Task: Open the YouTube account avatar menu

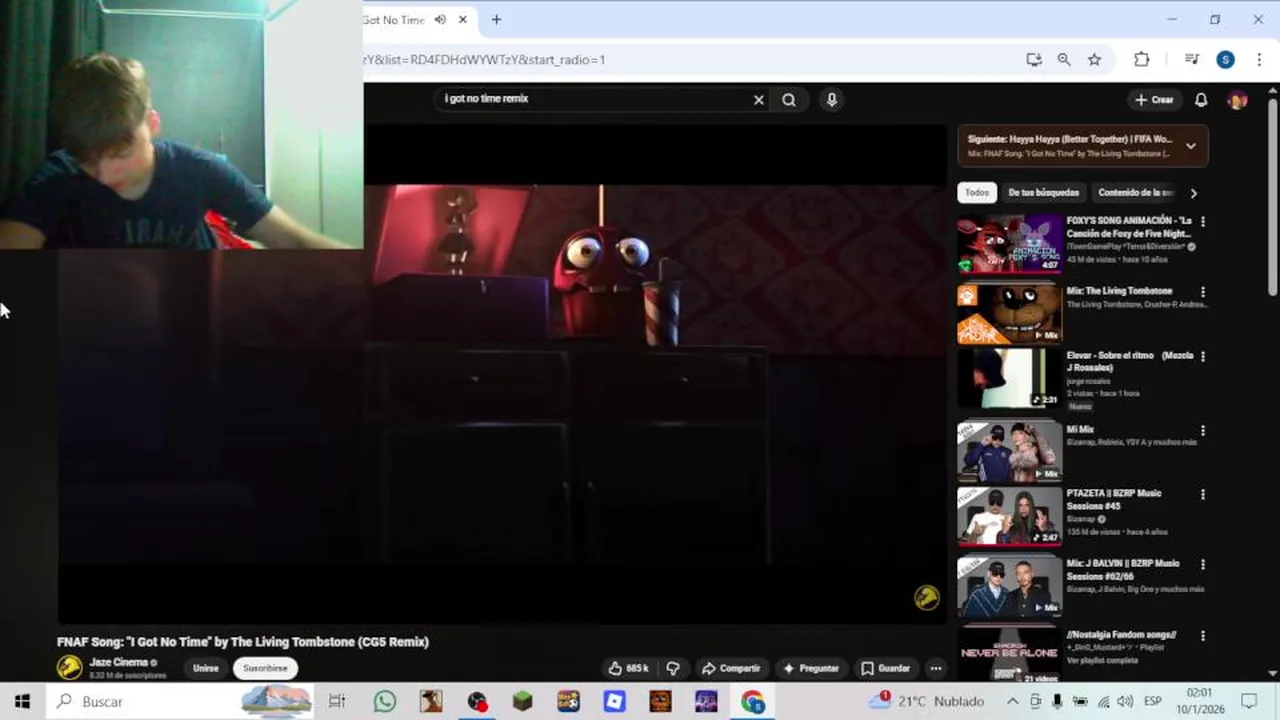Action: click(1237, 100)
